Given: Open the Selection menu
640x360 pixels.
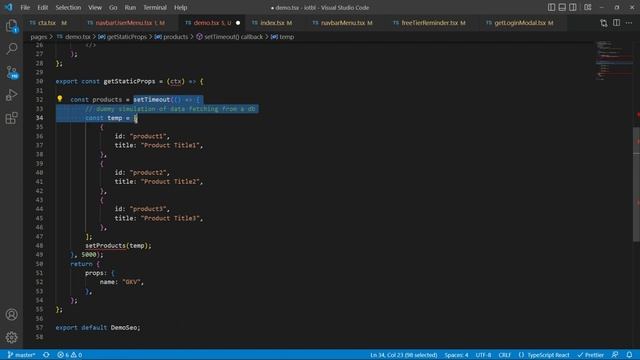Looking at the screenshot, I should pos(68,7).
